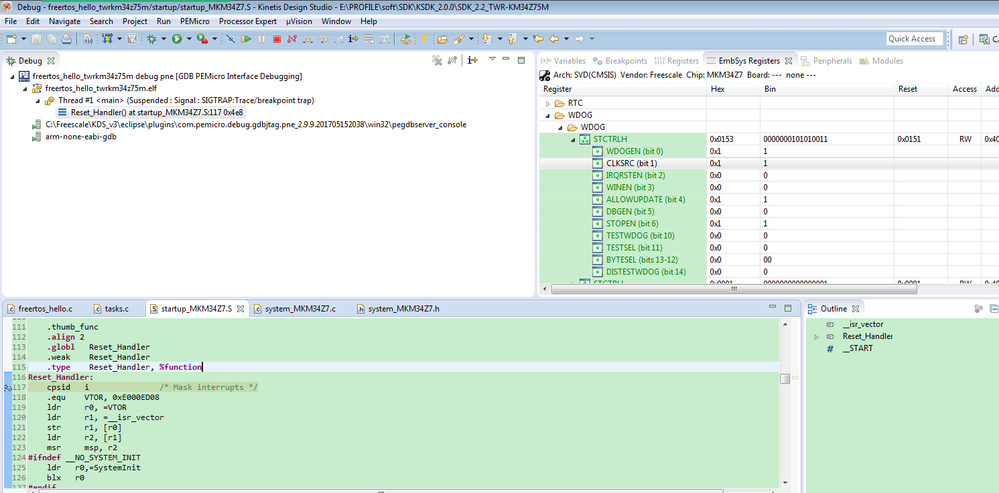Switch to the Peripherals tab

(826, 61)
